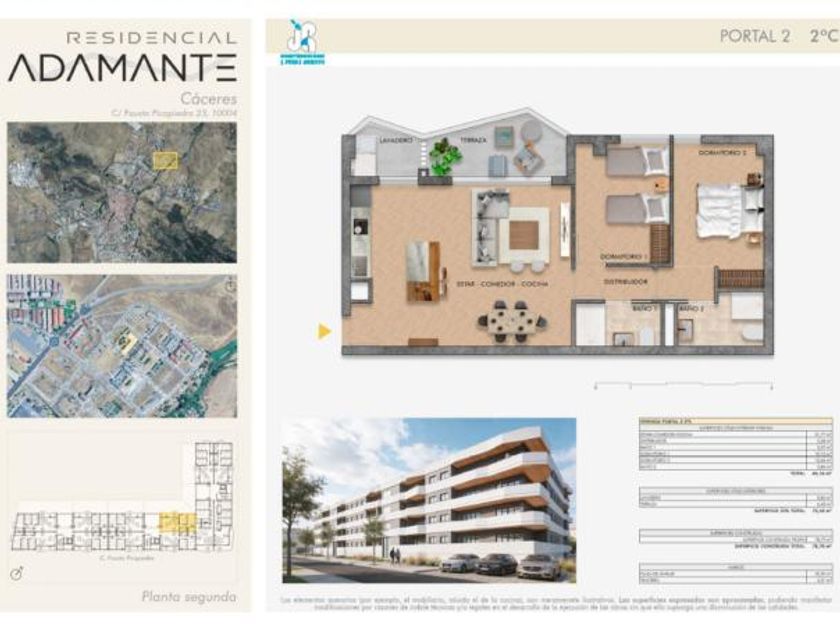This screenshot has height=630, width=840.
Task: Select the yellow highlighted plot on the satellite map
Action: pos(165,161)
